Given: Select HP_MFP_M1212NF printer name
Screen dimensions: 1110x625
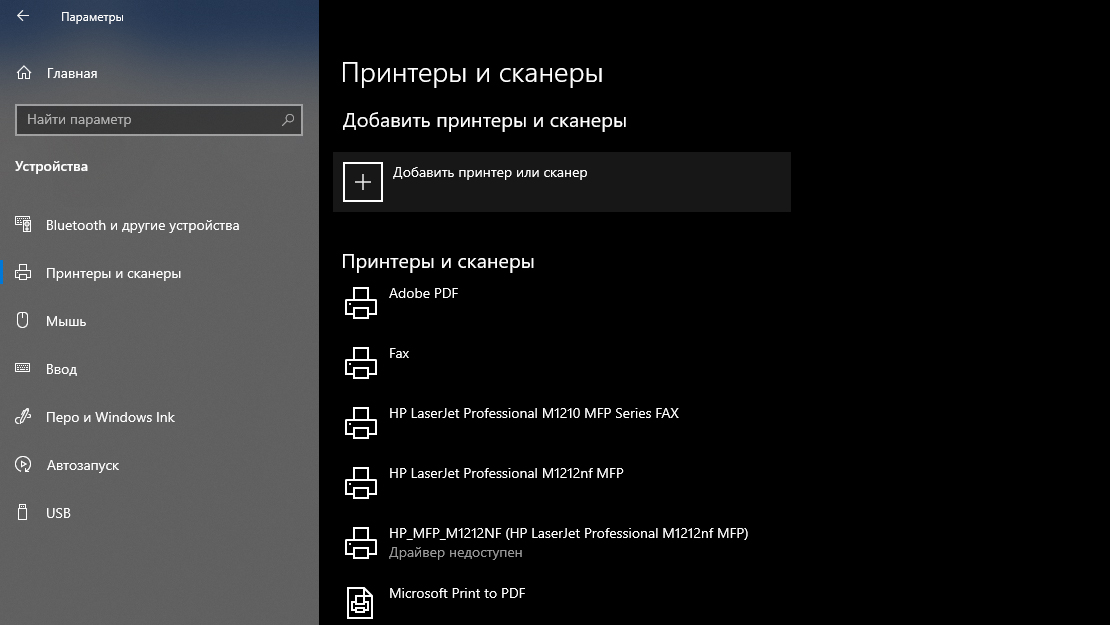Looking at the screenshot, I should (x=568, y=533).
